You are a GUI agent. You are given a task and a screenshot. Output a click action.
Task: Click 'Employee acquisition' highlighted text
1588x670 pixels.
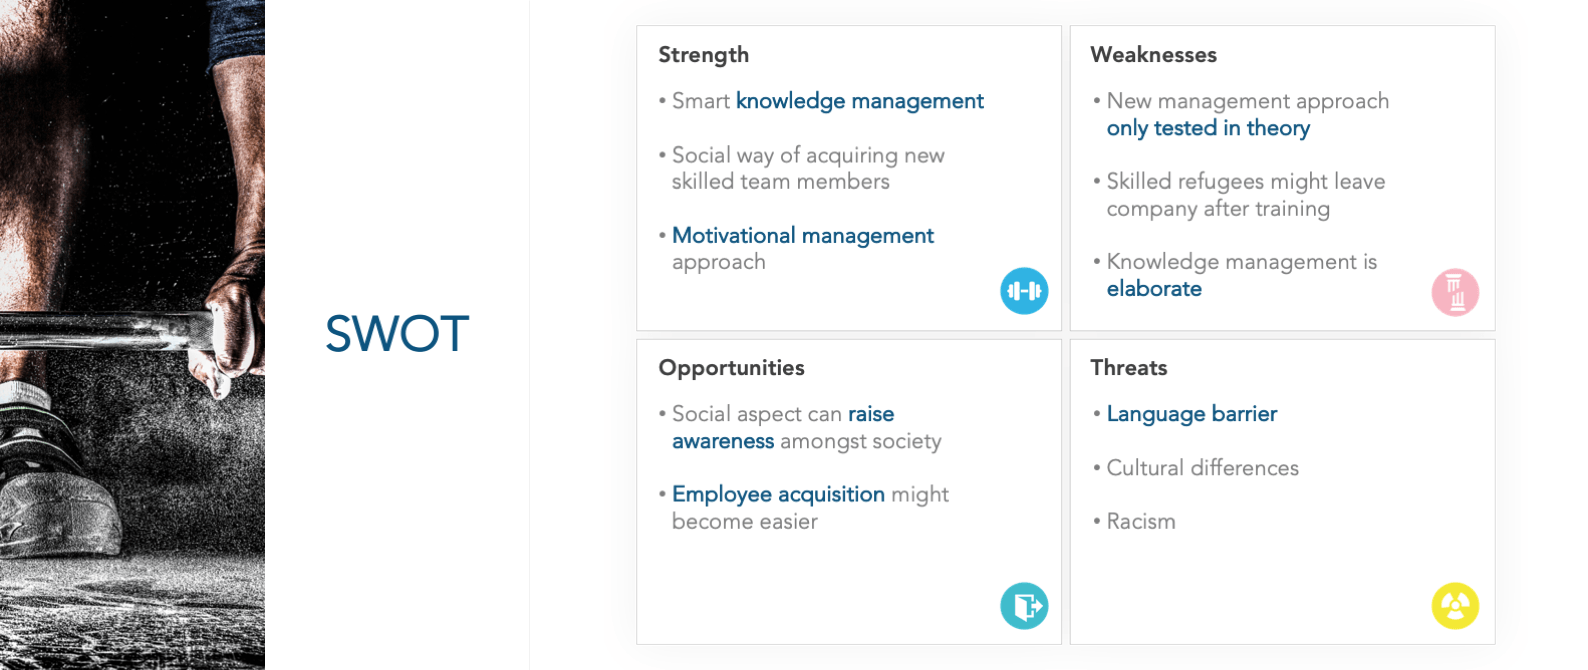click(778, 495)
